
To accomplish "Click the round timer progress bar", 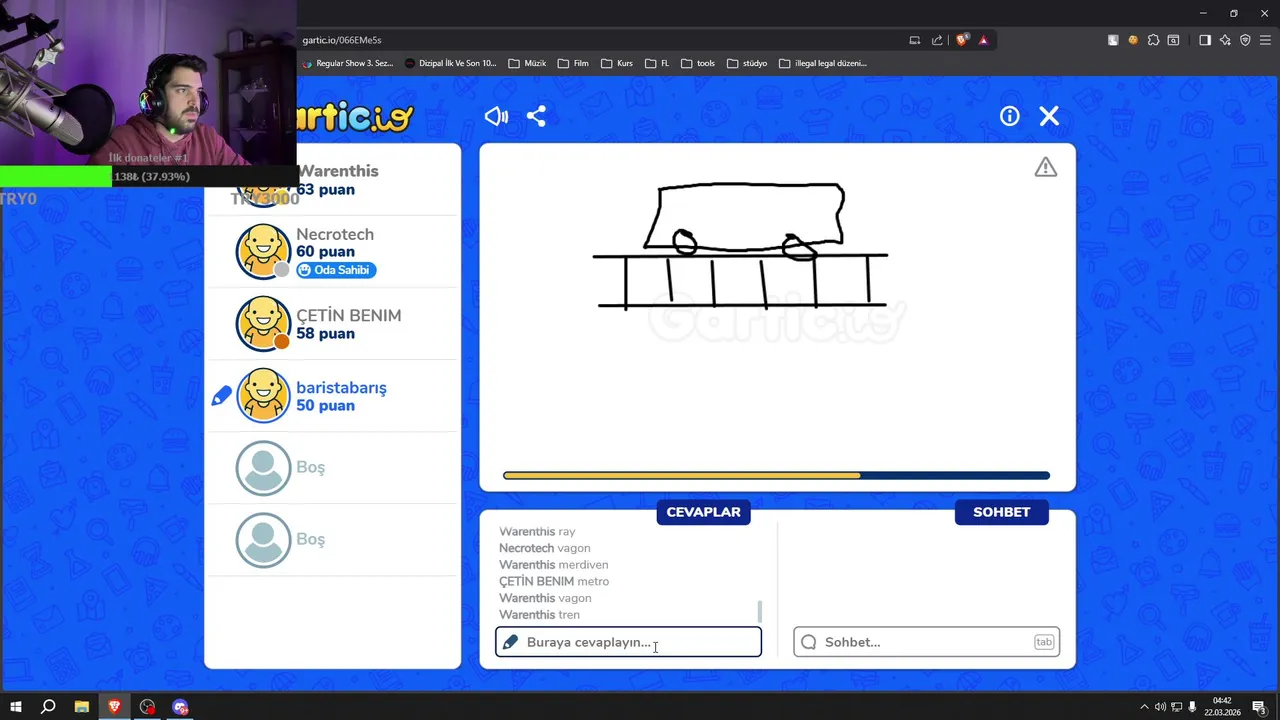I will [x=776, y=475].
